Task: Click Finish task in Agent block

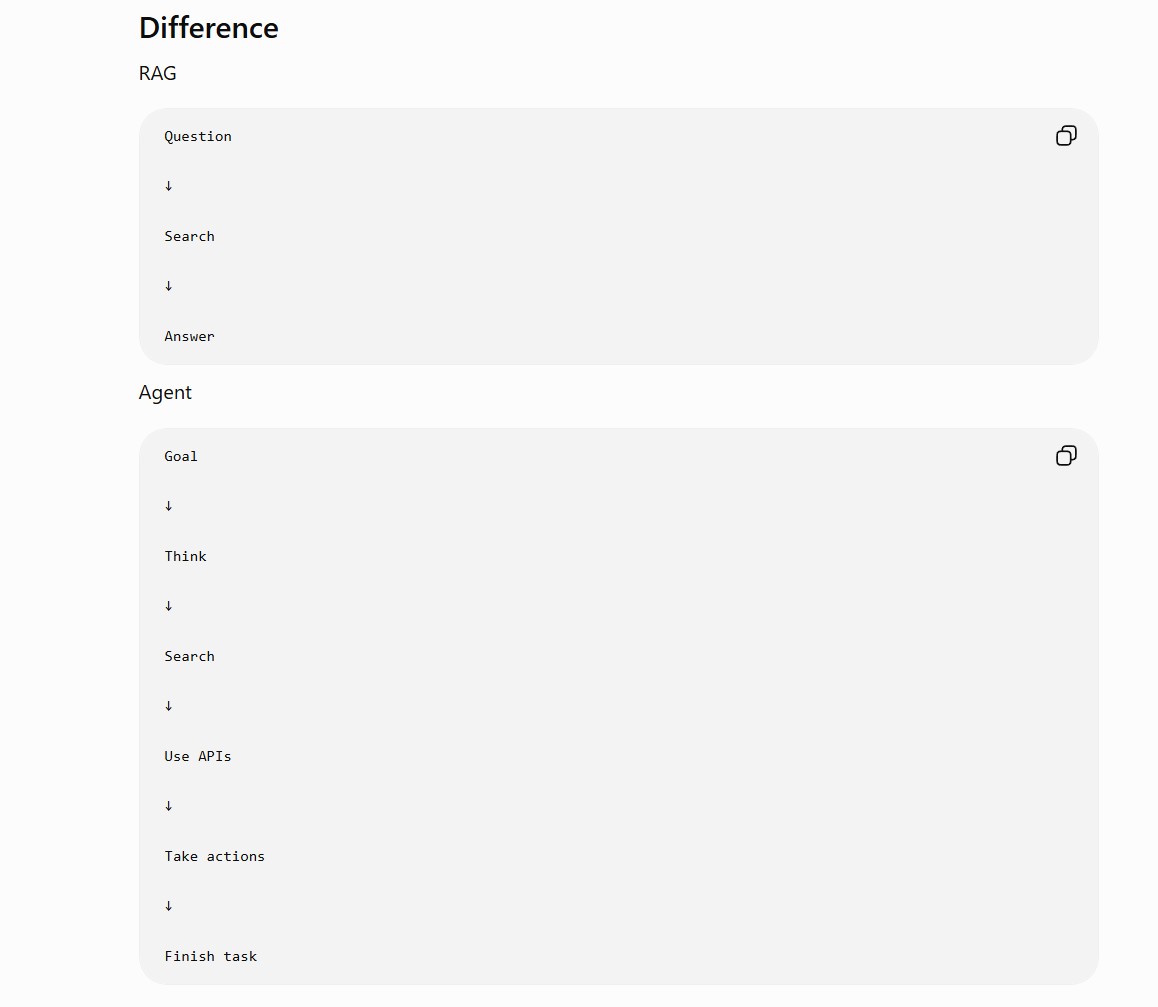Action: pyautogui.click(x=210, y=956)
